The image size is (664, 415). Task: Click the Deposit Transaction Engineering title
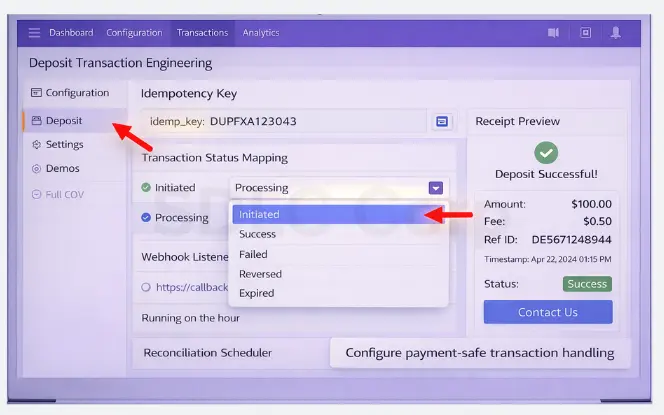120,63
